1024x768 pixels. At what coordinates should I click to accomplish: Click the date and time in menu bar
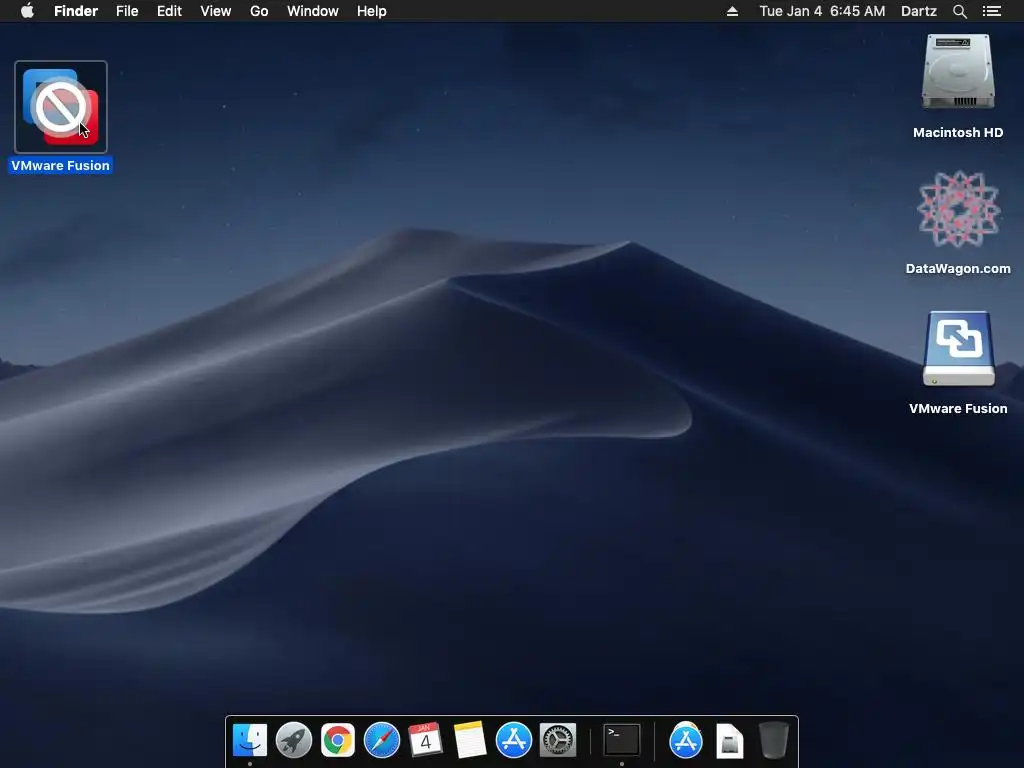click(x=822, y=11)
